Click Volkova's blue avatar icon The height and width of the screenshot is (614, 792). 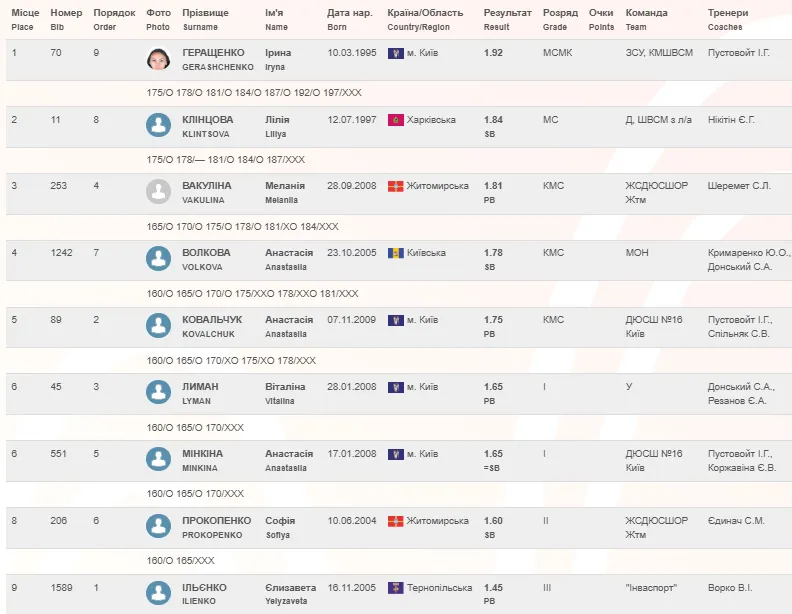click(x=158, y=259)
